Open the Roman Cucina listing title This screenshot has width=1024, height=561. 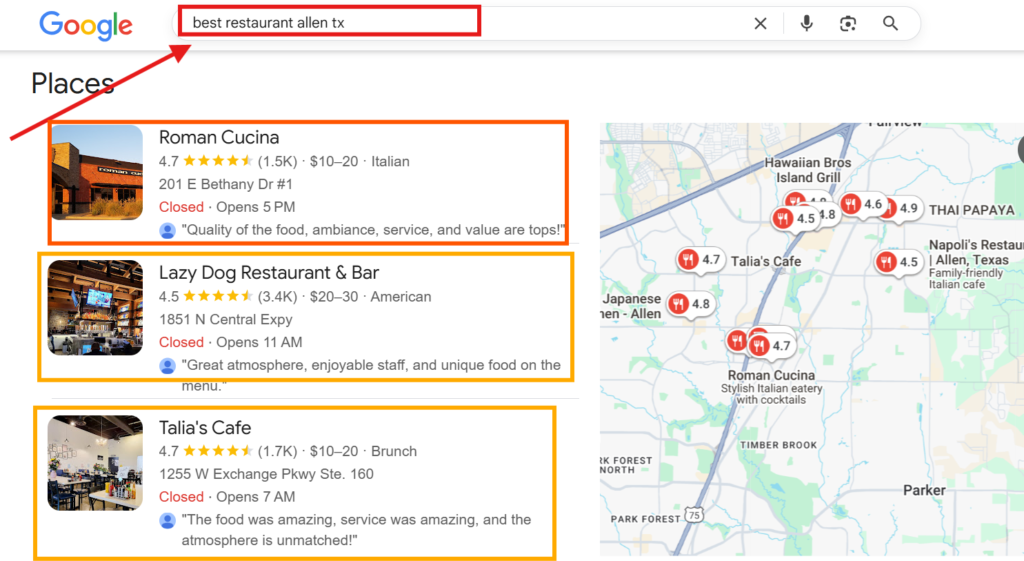tap(219, 137)
